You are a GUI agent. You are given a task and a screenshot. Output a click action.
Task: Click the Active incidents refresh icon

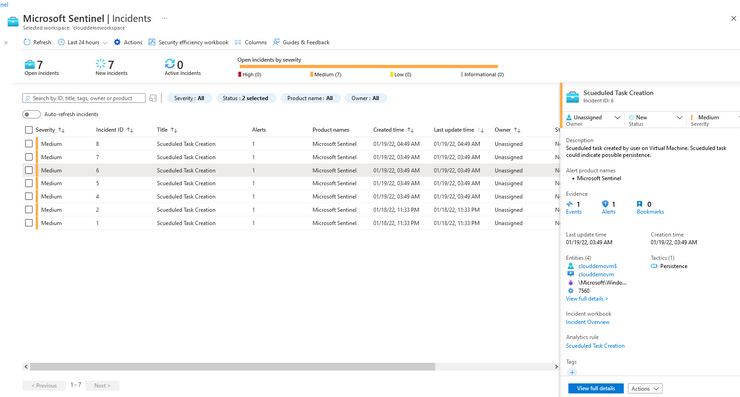(x=169, y=64)
